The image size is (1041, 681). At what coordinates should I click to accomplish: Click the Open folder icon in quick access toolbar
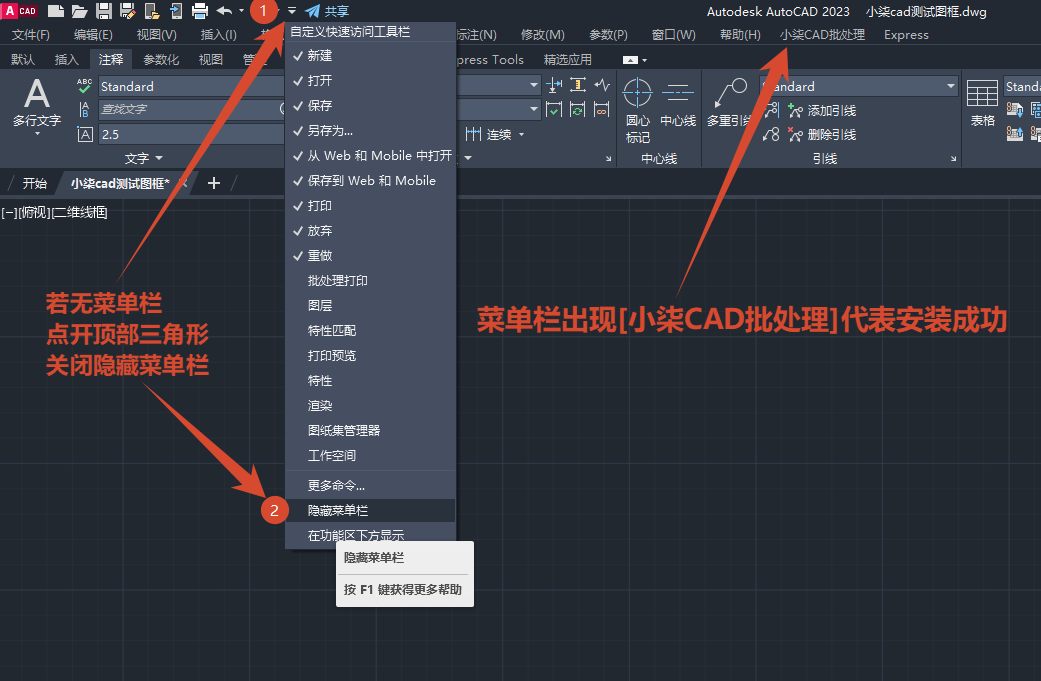[x=80, y=11]
